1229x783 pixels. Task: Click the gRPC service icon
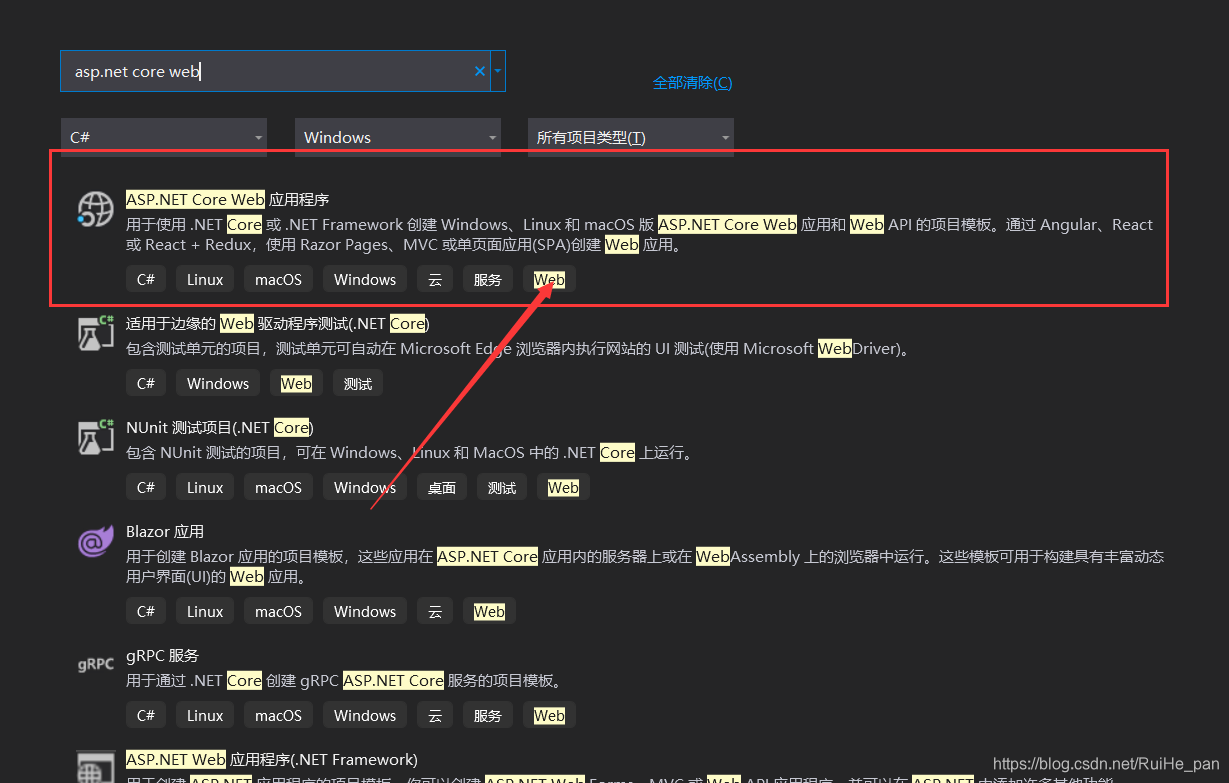point(96,664)
